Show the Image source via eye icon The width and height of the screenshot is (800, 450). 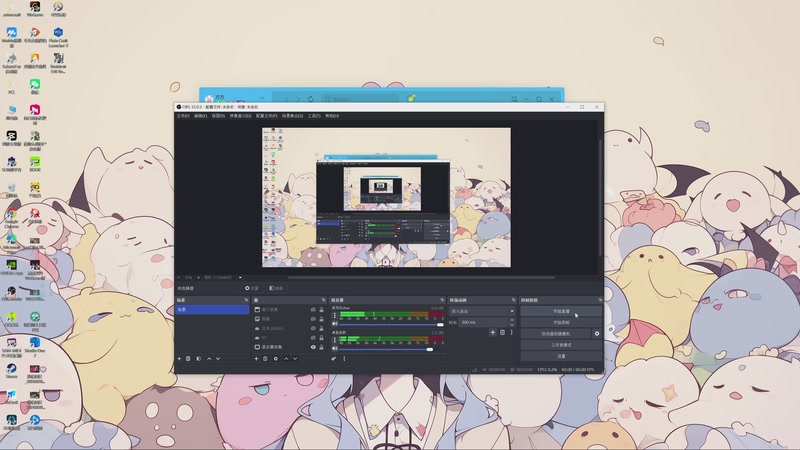pyautogui.click(x=313, y=319)
